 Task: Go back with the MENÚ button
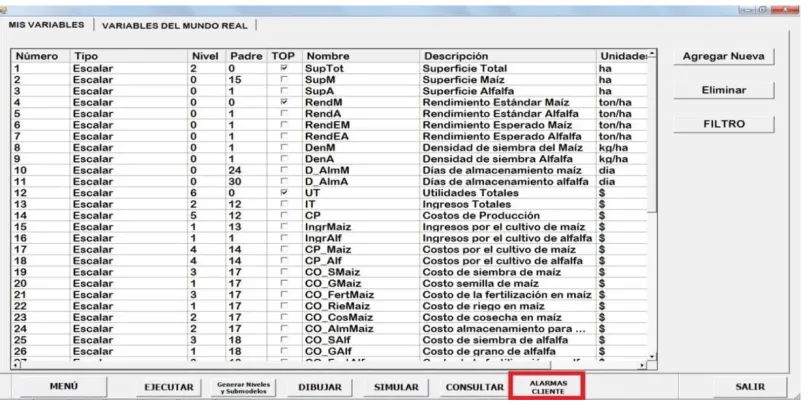pos(63,386)
